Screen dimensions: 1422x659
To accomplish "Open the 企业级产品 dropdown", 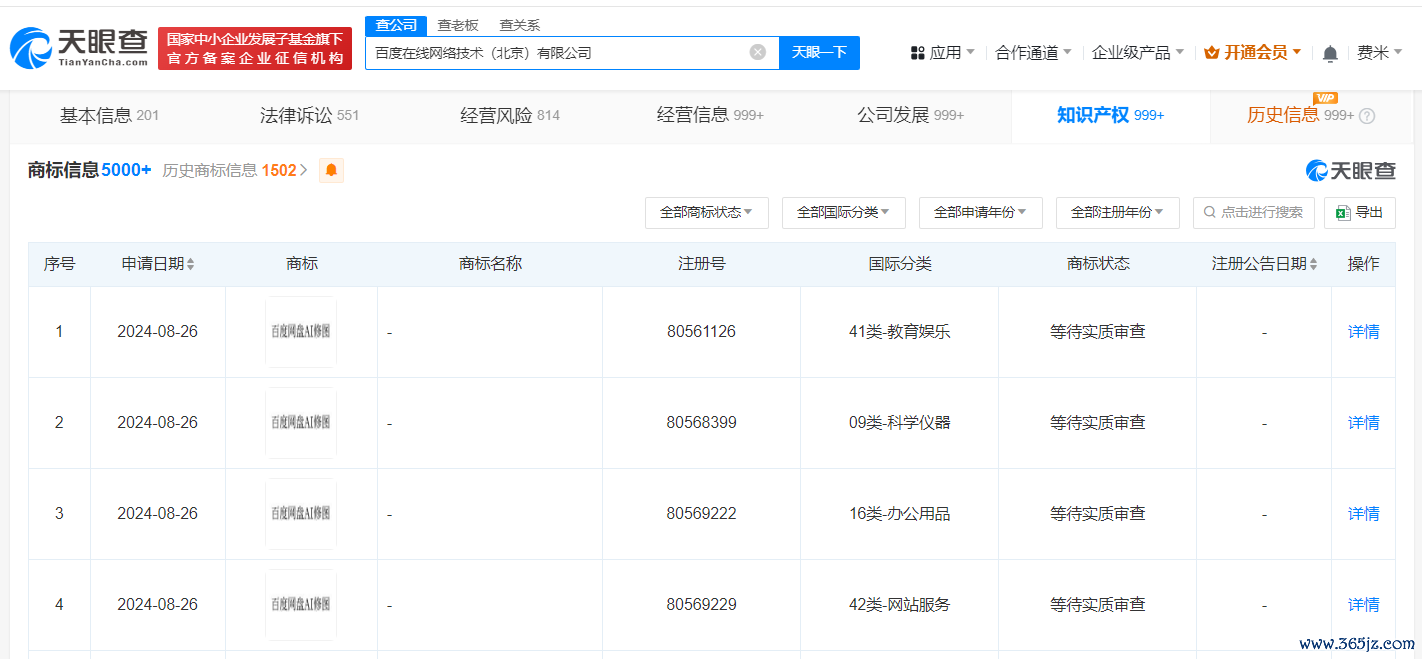I will 1138,53.
